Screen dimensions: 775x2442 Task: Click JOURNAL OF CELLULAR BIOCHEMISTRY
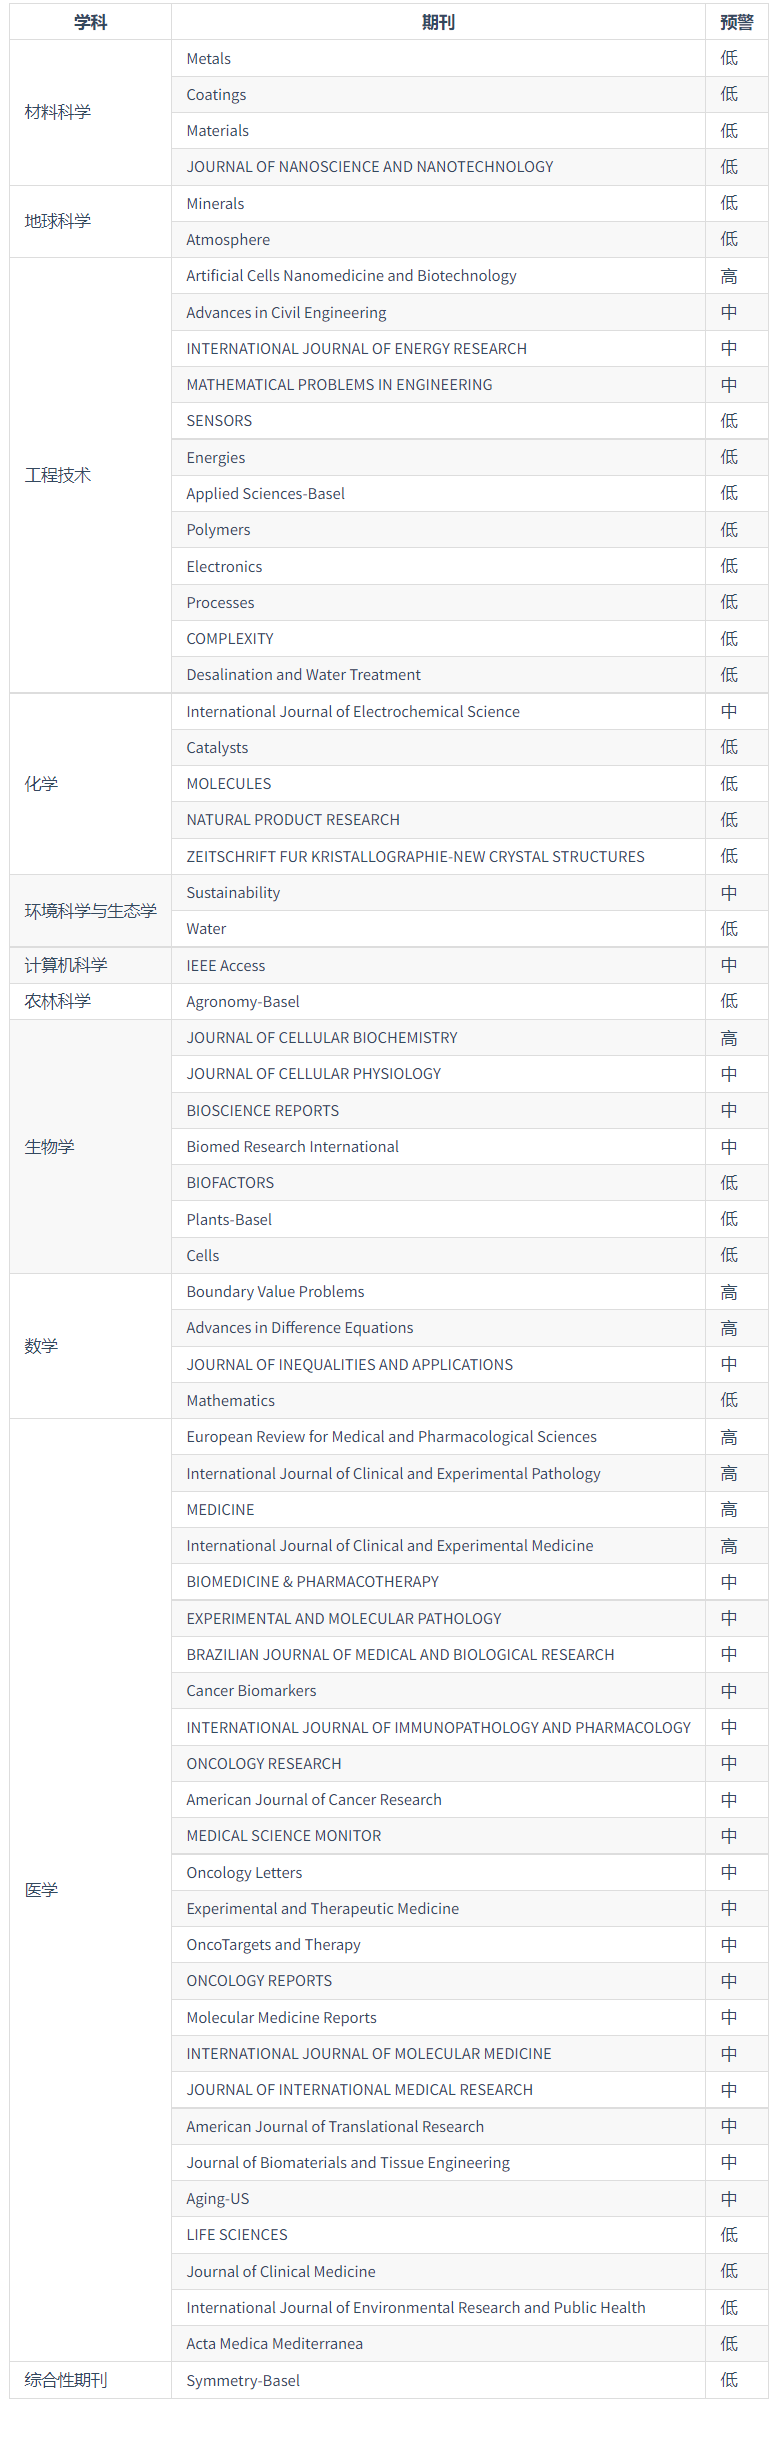321,1038
